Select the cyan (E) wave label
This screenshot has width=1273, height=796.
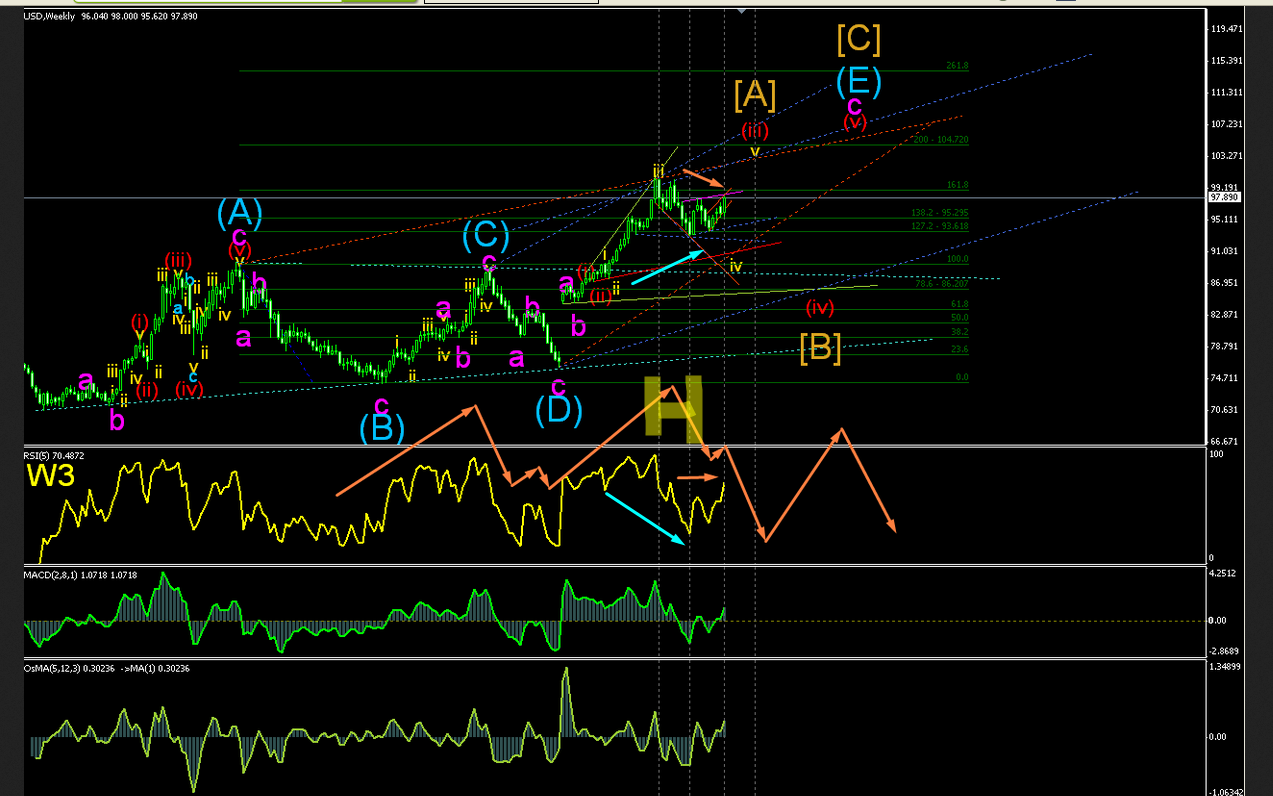point(859,81)
